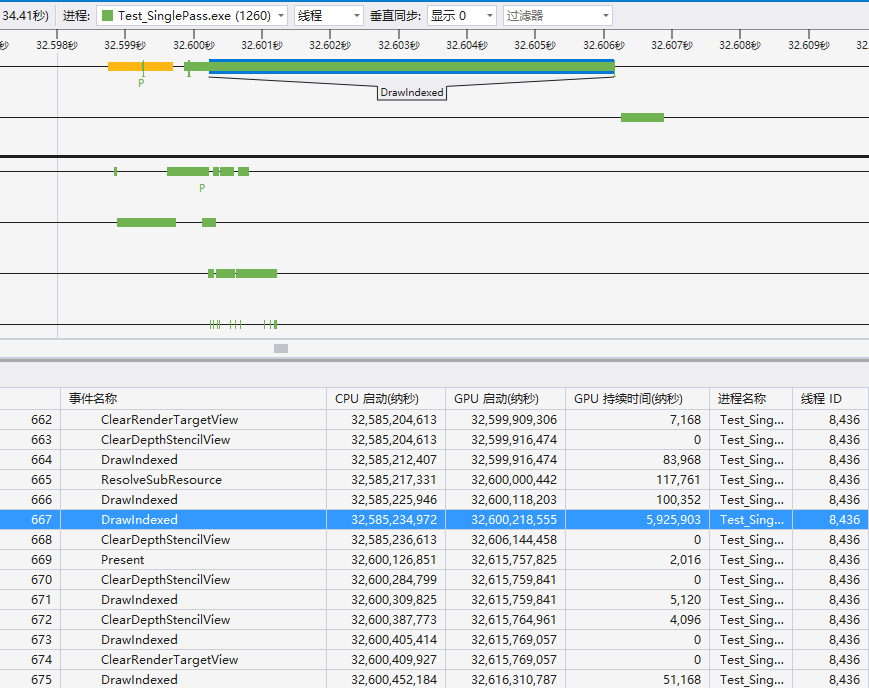The image size is (869, 688).
Task: Click GPU duration value 5,925,903
Action: [673, 519]
